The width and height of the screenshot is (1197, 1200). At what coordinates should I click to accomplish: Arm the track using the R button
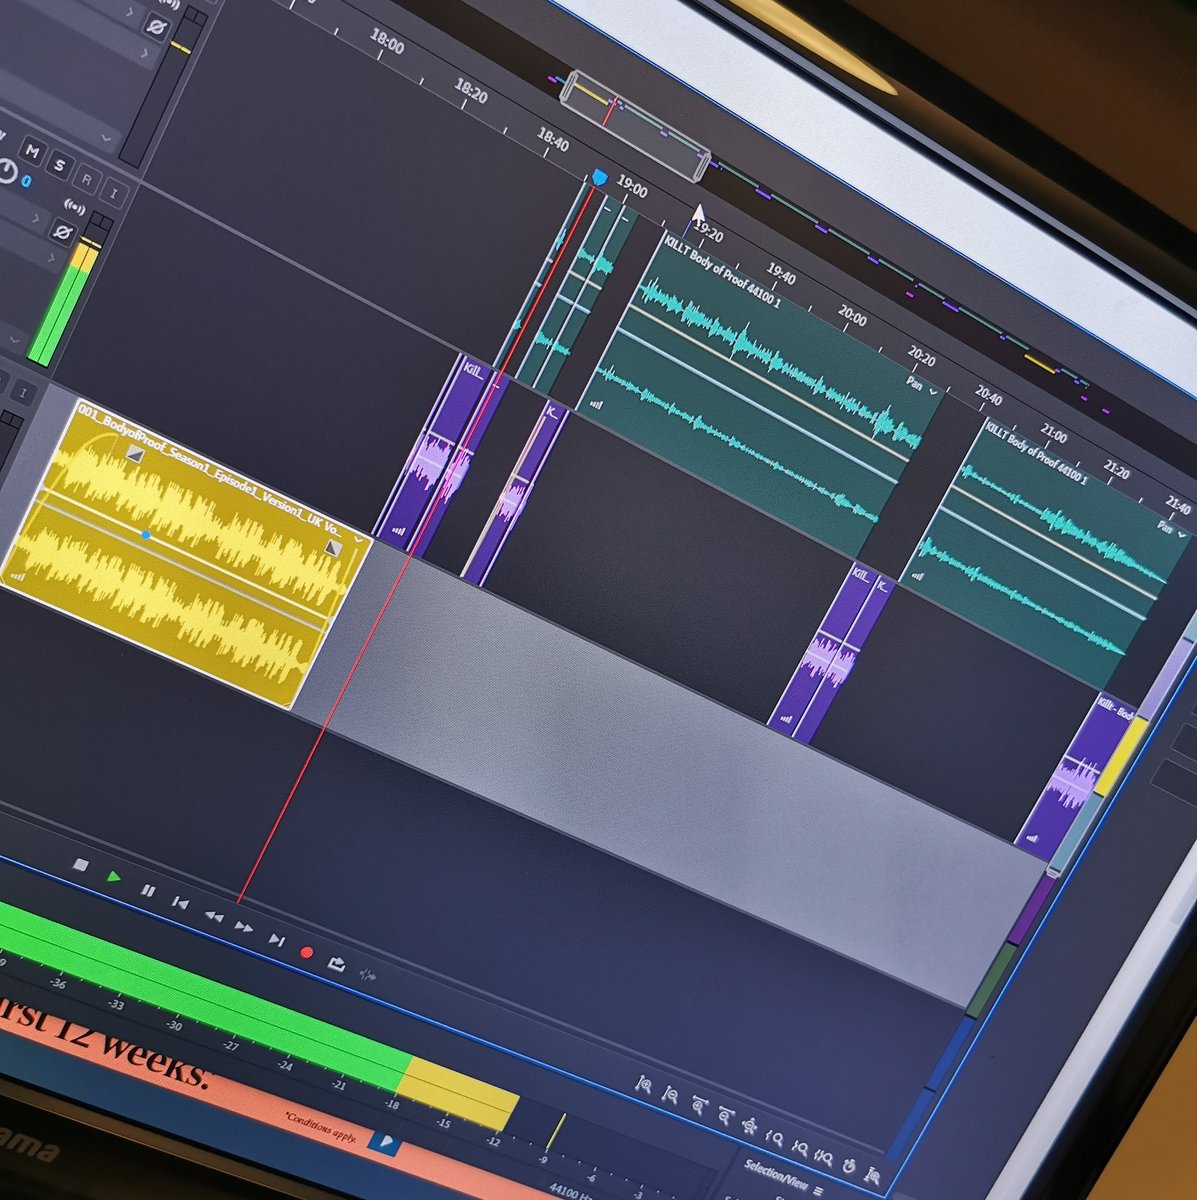[x=87, y=179]
